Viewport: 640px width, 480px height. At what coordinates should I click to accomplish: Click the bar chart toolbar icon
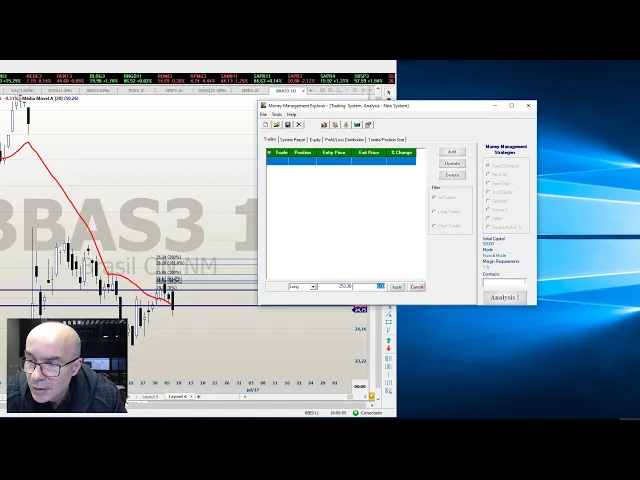coord(324,125)
